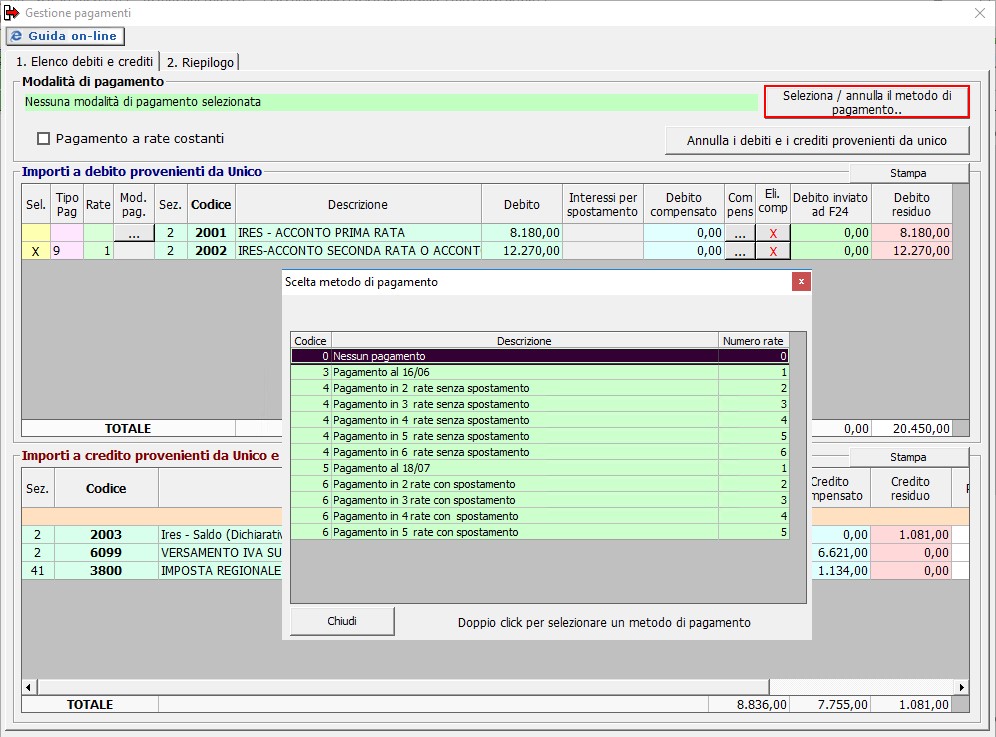Select Pagamento in 5 rate senza spostamento
Screen dimensions: 996x737
click(x=540, y=436)
